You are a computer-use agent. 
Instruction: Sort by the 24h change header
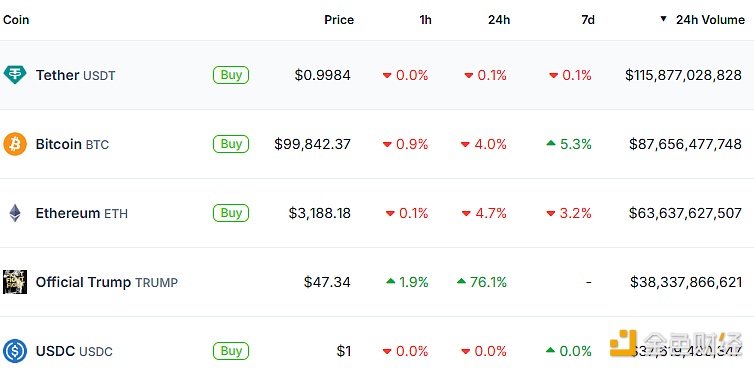tap(499, 20)
